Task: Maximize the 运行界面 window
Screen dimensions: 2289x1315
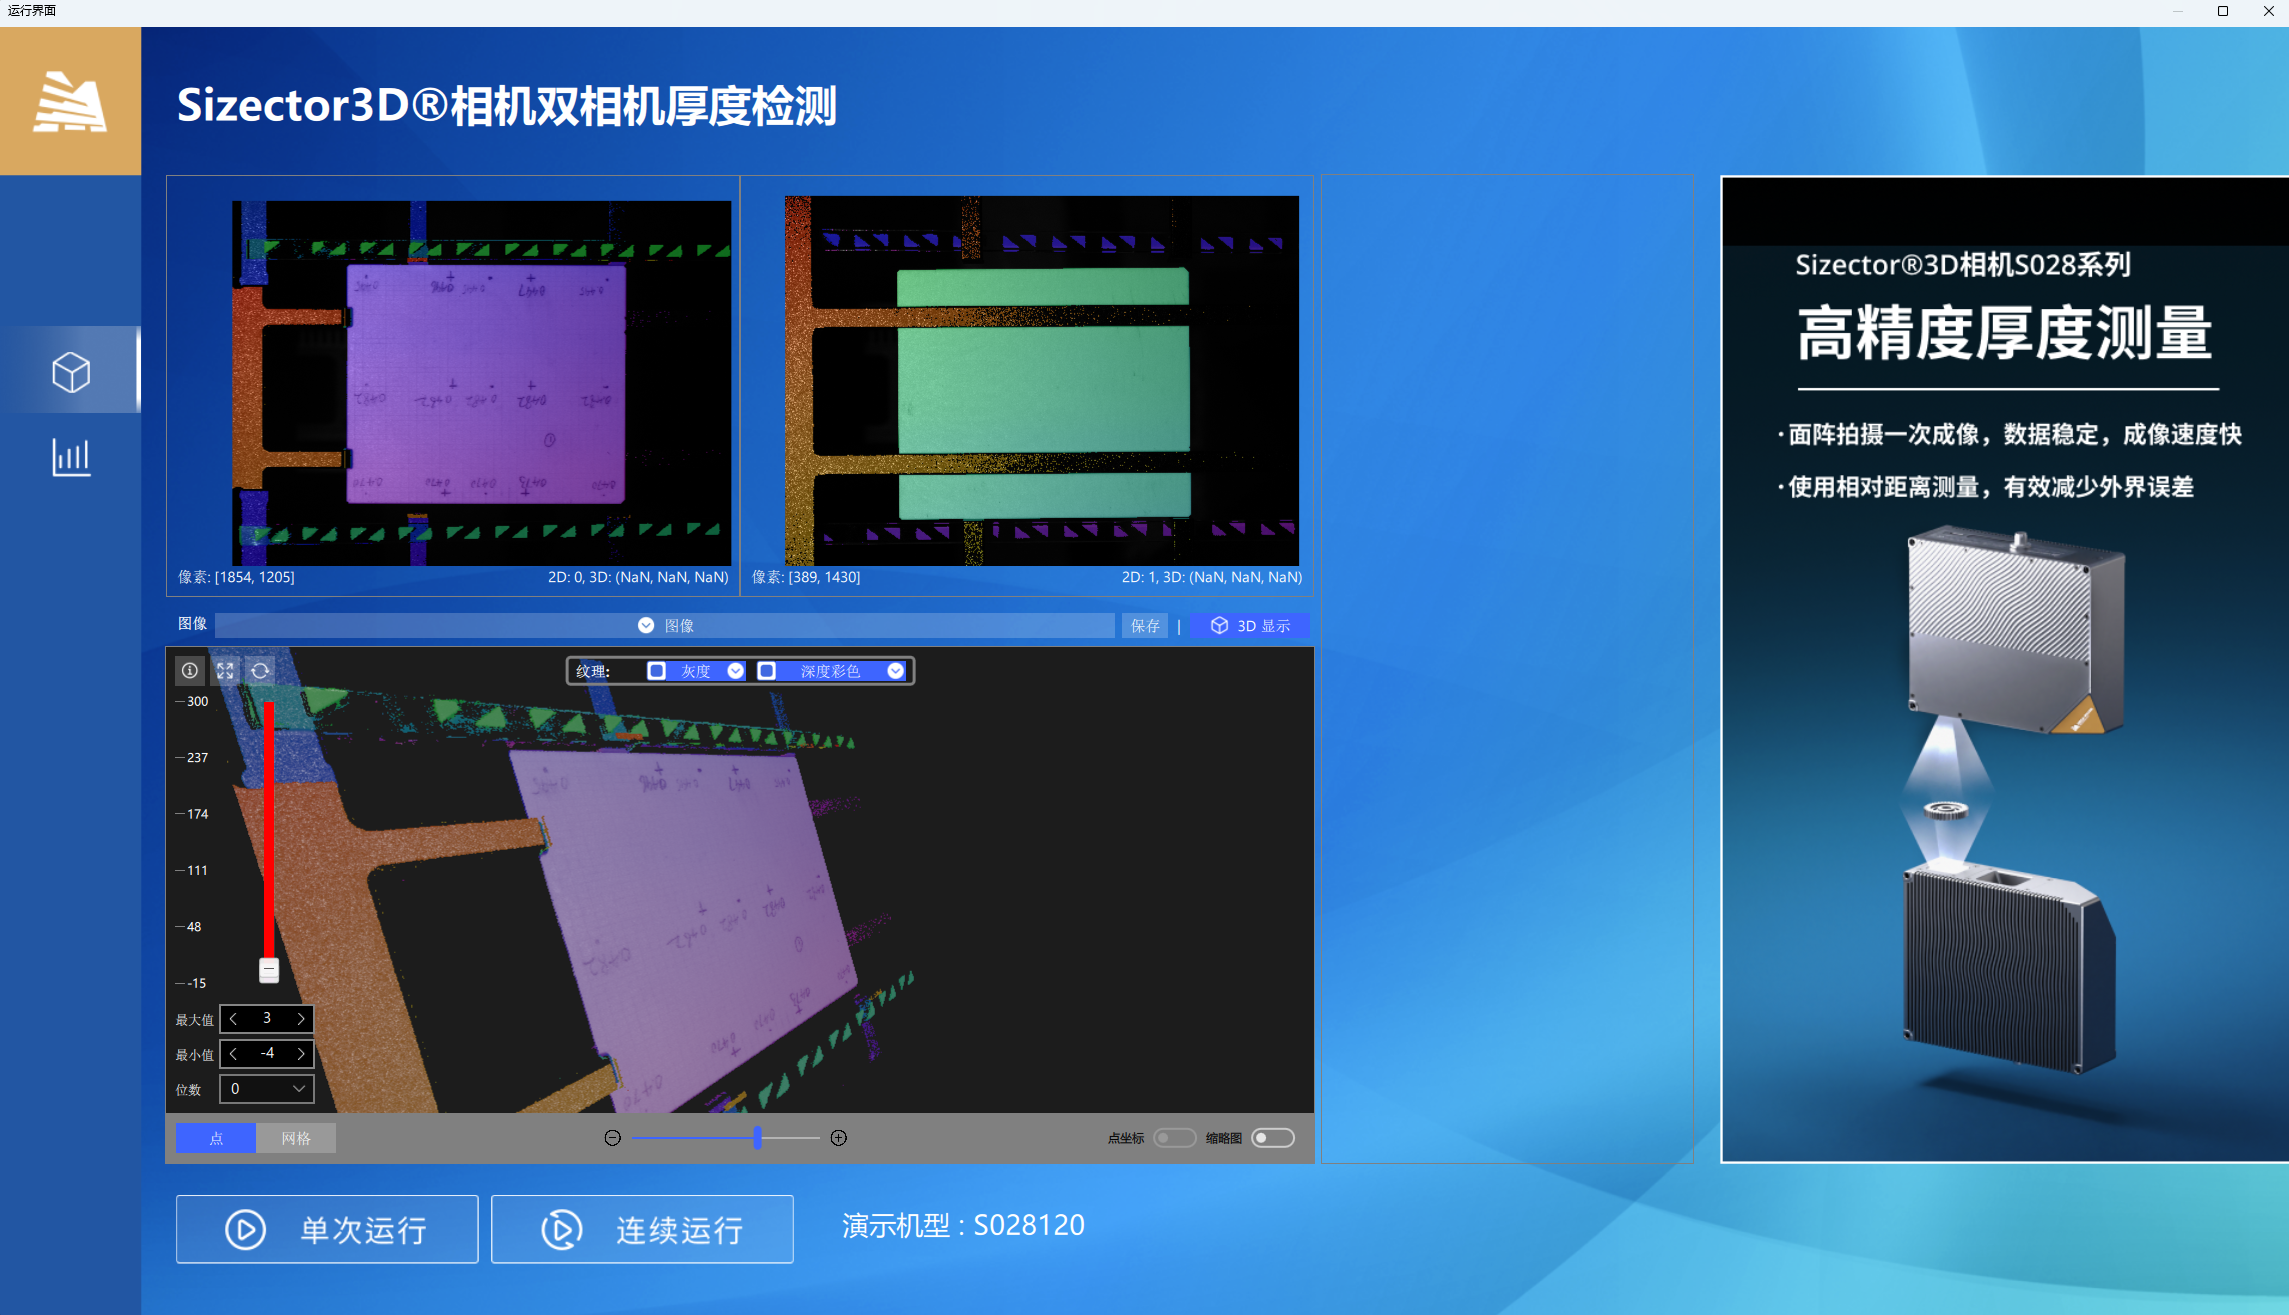Action: (x=2223, y=11)
